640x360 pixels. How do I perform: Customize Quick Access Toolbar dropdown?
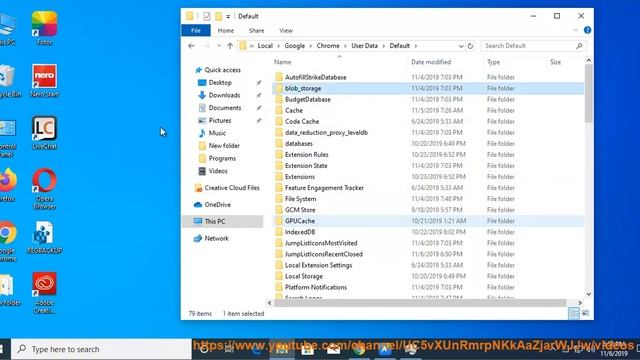click(228, 16)
